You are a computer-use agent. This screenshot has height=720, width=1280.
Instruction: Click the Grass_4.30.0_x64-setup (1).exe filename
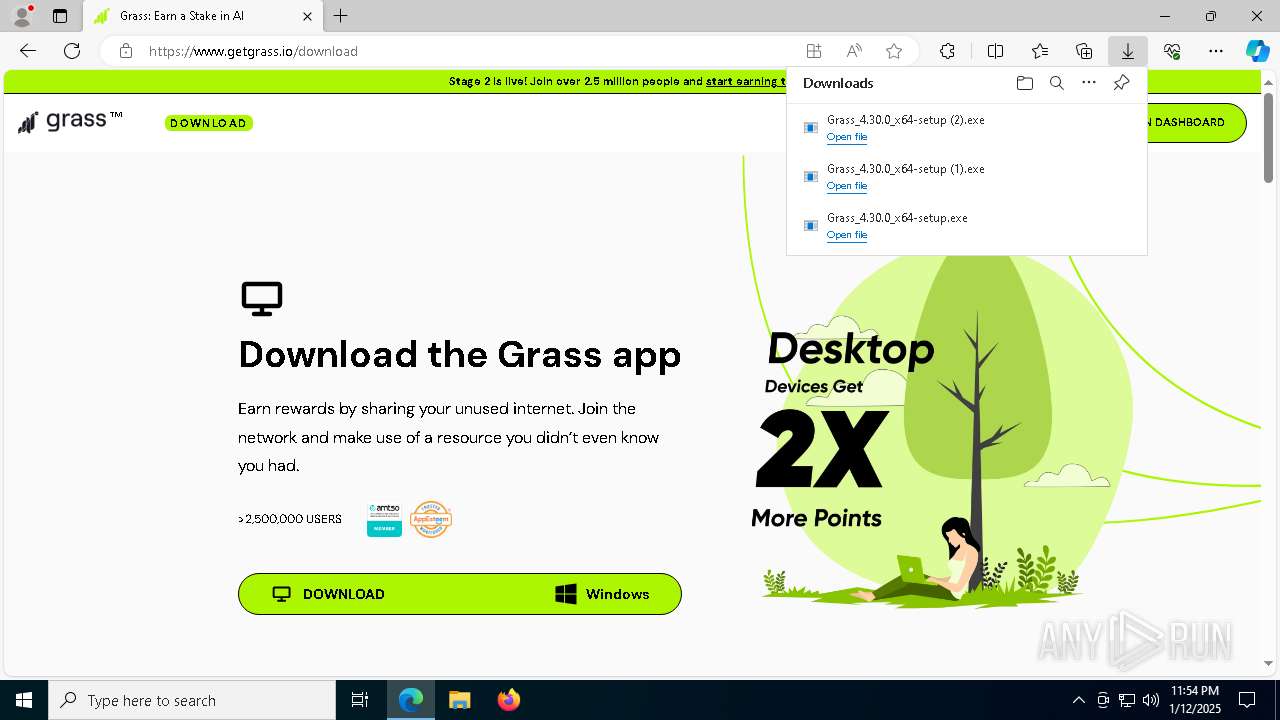pos(905,169)
